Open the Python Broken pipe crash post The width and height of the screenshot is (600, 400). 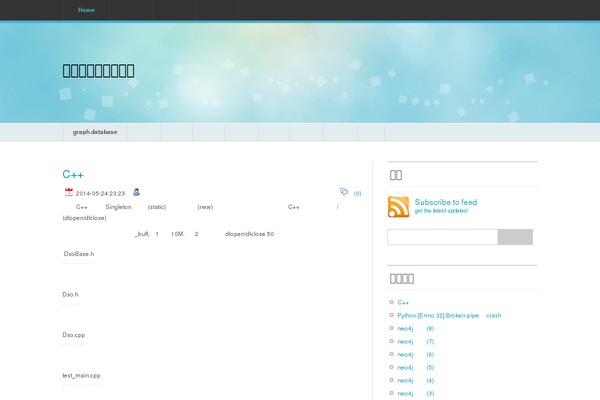click(449, 315)
